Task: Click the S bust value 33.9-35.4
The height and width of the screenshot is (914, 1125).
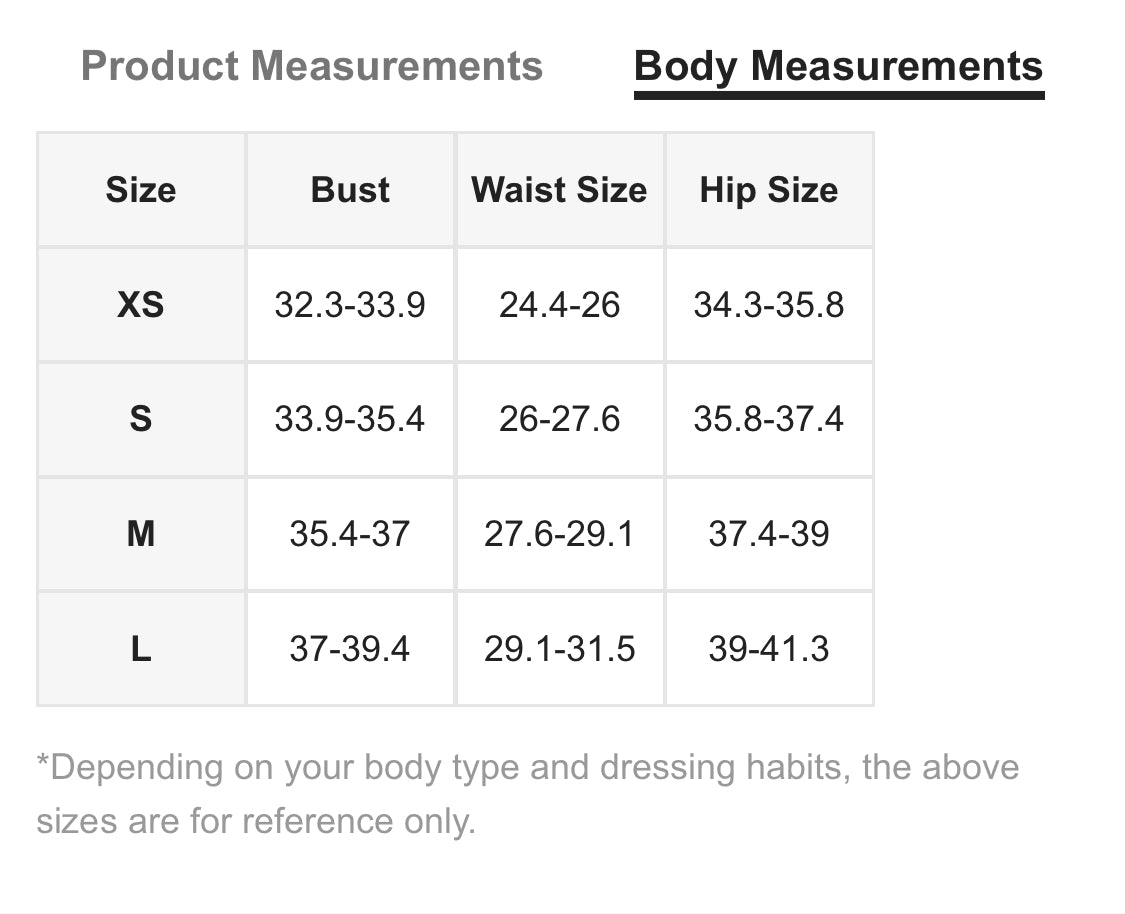Action: (350, 419)
